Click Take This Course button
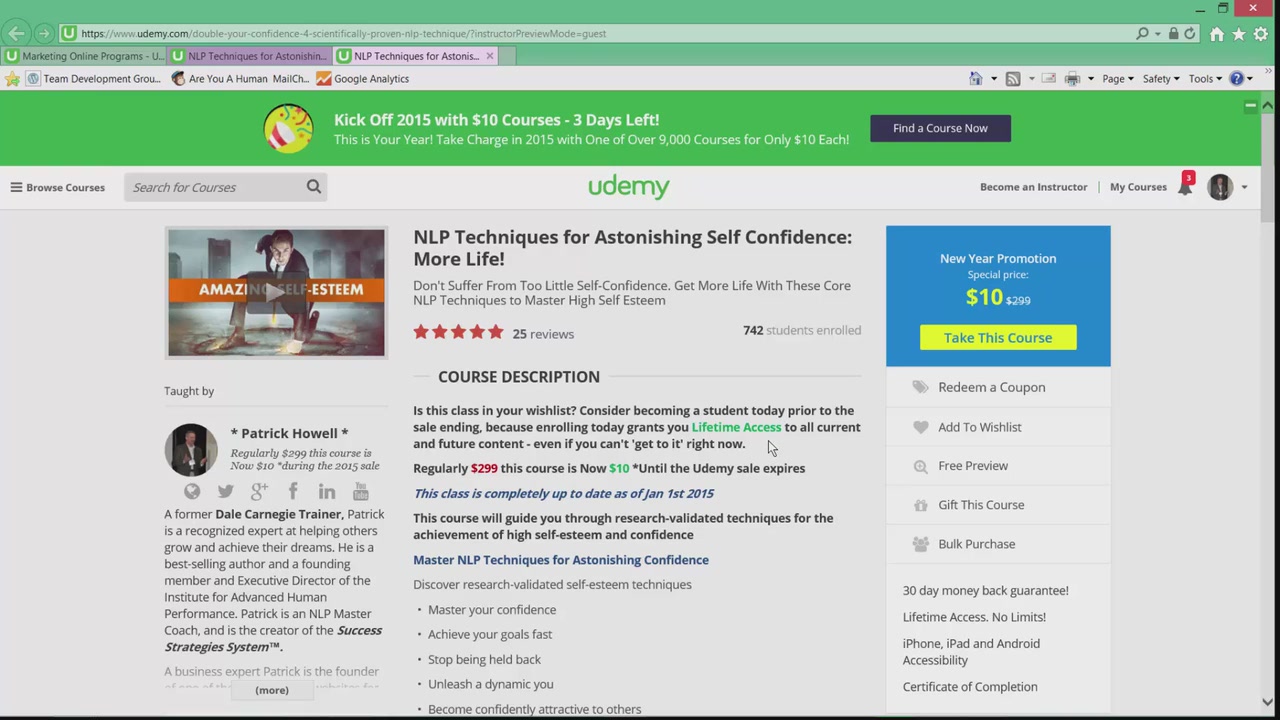The width and height of the screenshot is (1280, 720). pyautogui.click(x=998, y=338)
